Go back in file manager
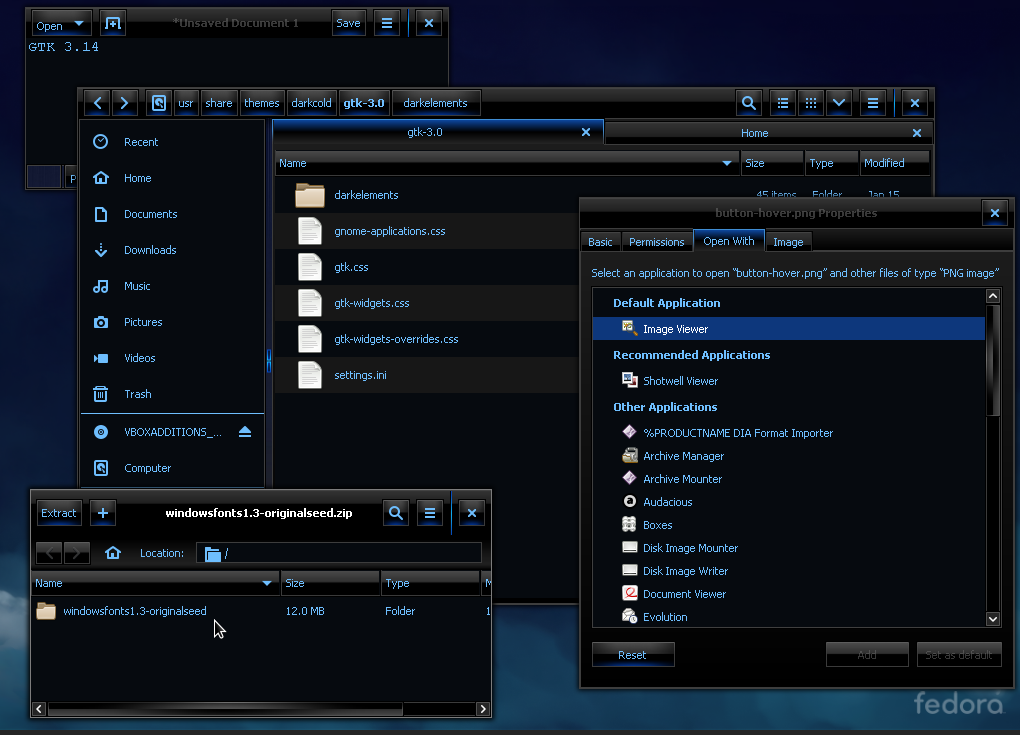The image size is (1020, 735). [x=98, y=103]
